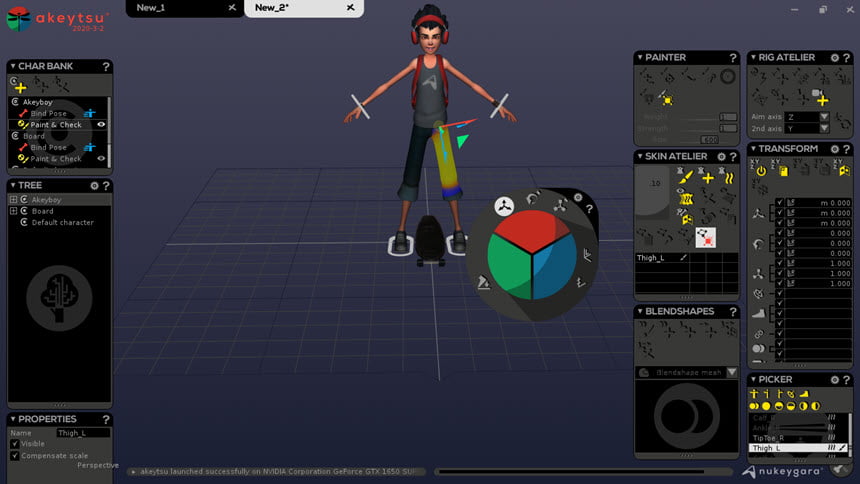This screenshot has width=860, height=484.
Task: Select Thigh_L in Skin Atelier joint list
Action: (650, 257)
